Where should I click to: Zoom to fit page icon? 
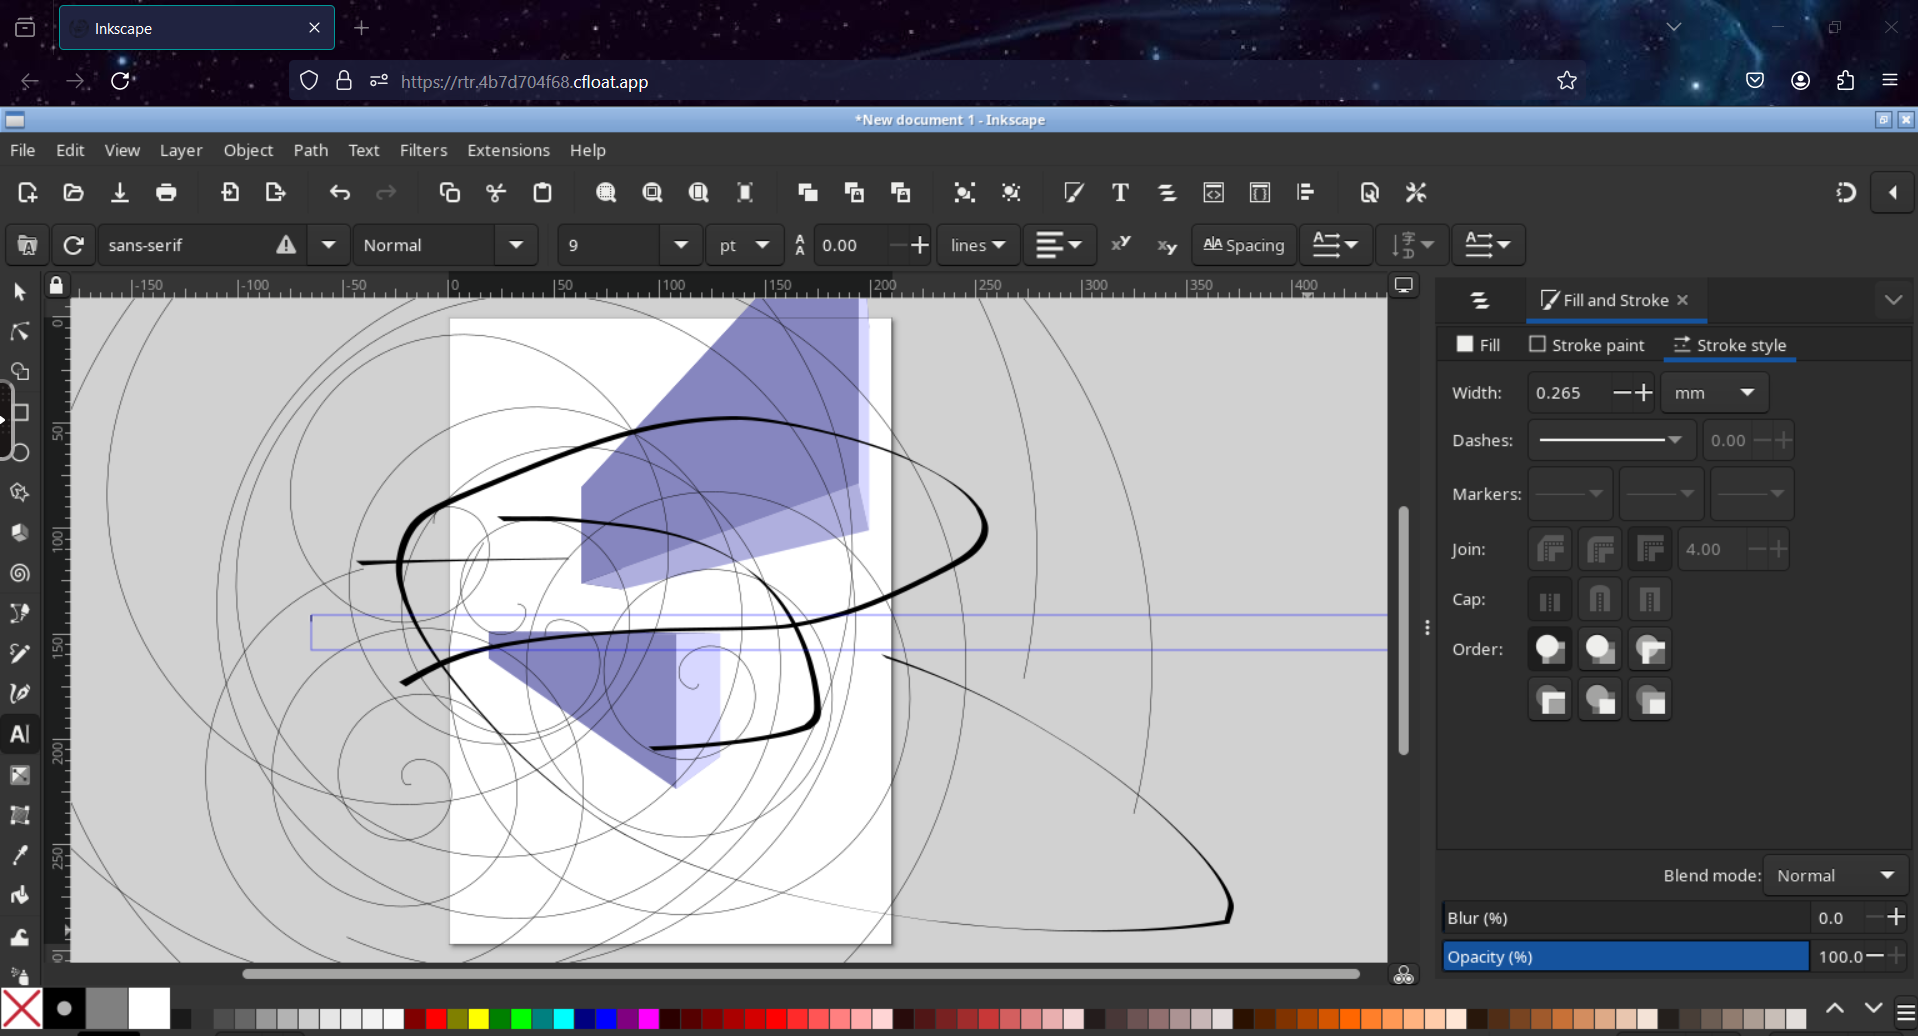point(699,193)
